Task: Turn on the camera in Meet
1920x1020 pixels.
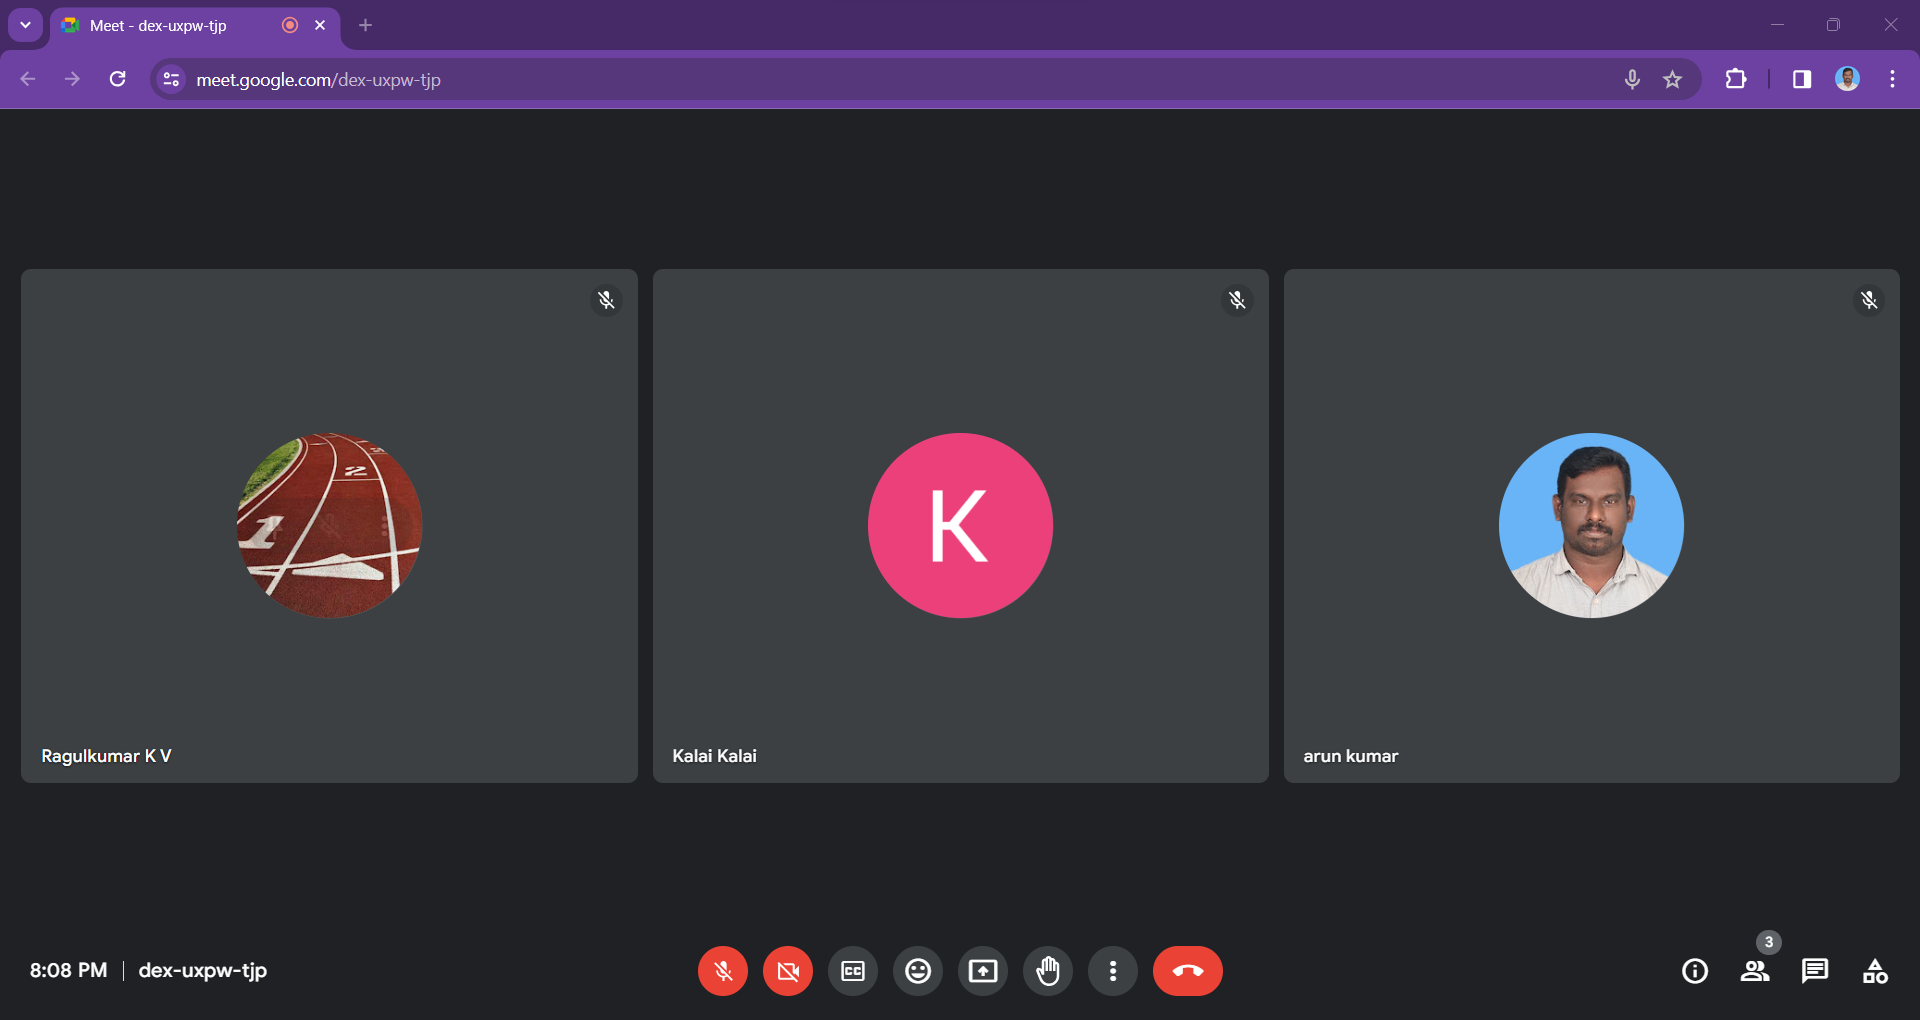Action: click(x=788, y=971)
